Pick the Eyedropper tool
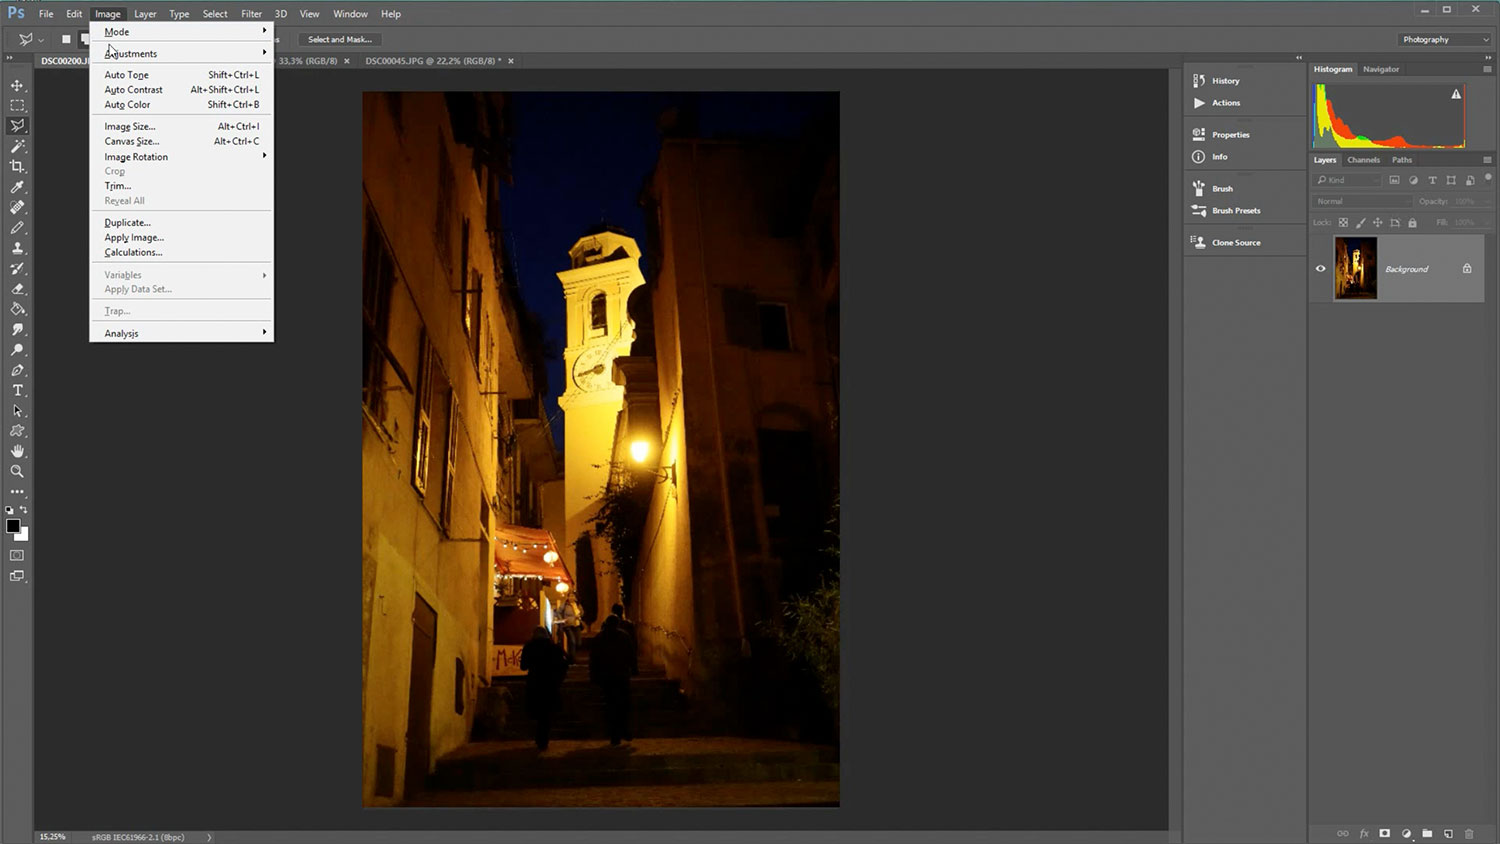This screenshot has height=844, width=1500. pos(17,187)
